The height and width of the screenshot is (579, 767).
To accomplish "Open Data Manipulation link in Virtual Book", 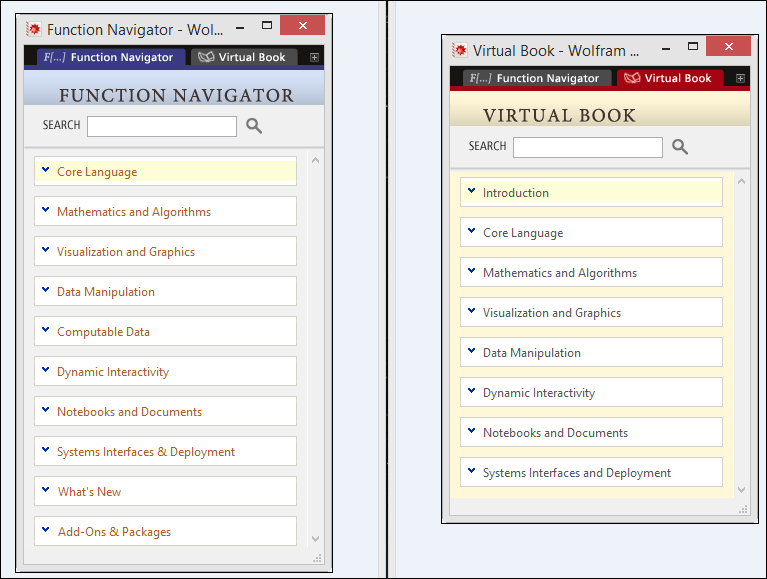I will tap(532, 353).
